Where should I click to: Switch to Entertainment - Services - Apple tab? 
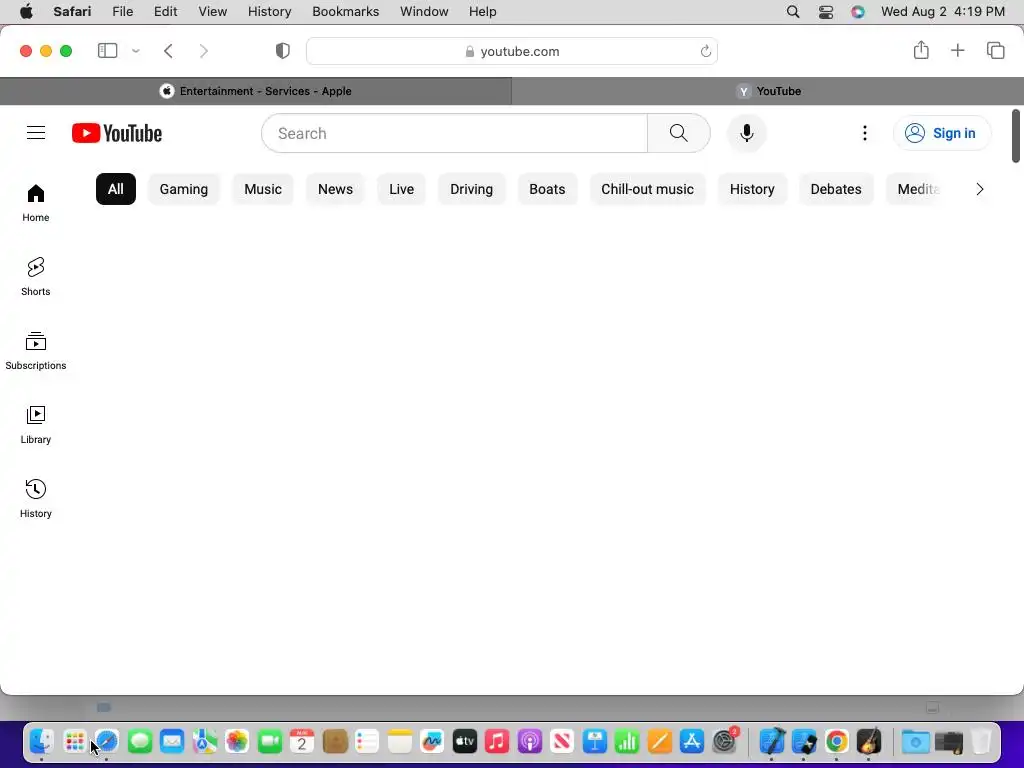point(256,91)
